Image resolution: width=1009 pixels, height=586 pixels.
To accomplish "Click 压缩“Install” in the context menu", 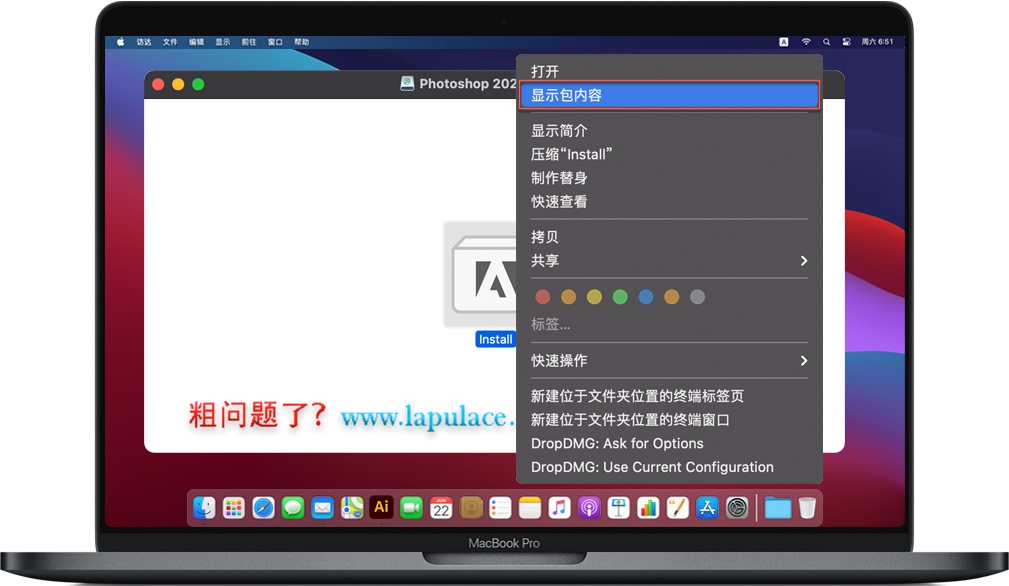I will click(572, 154).
